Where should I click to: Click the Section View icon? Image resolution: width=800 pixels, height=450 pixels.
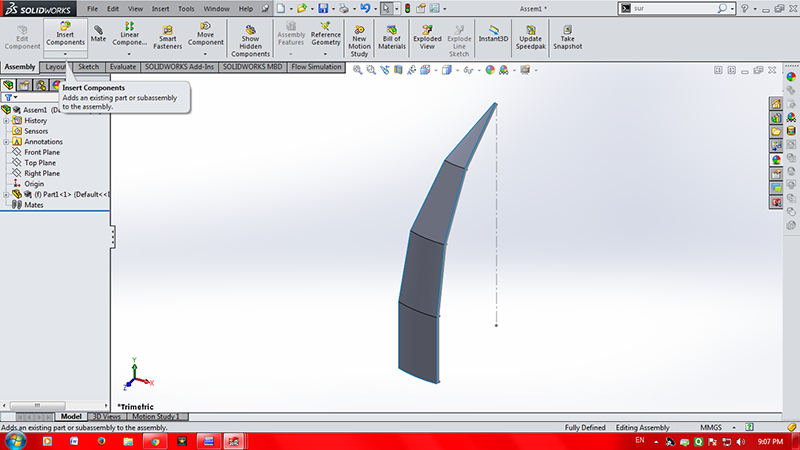(398, 70)
